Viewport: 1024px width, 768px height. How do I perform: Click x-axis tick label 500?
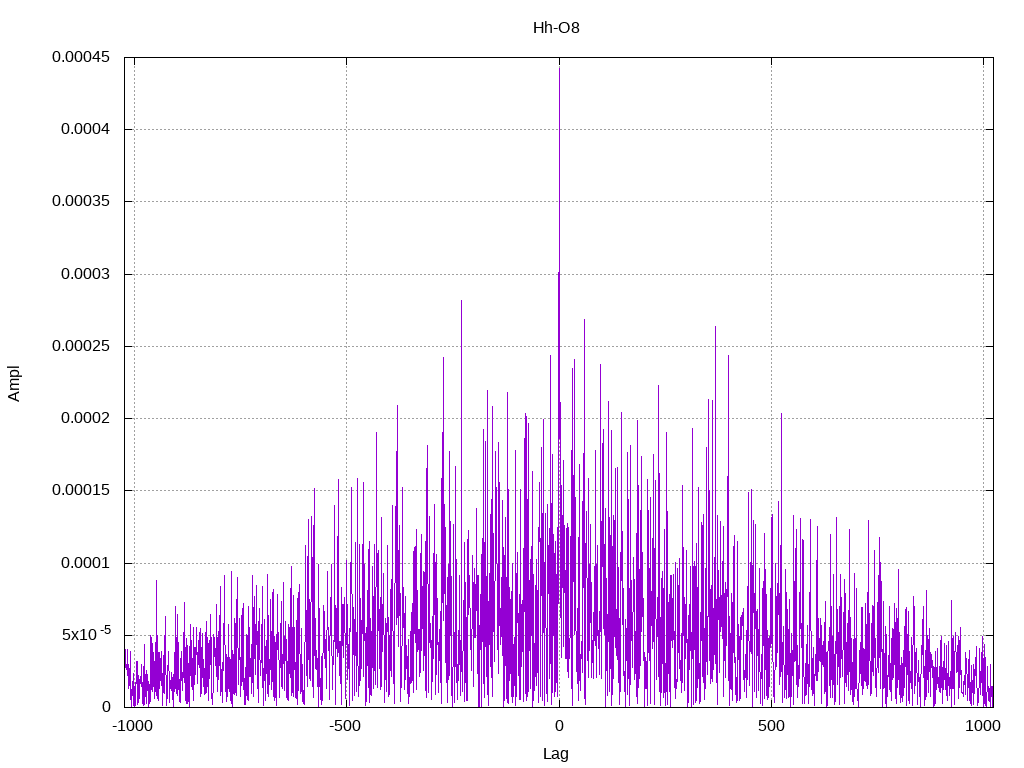point(771,726)
